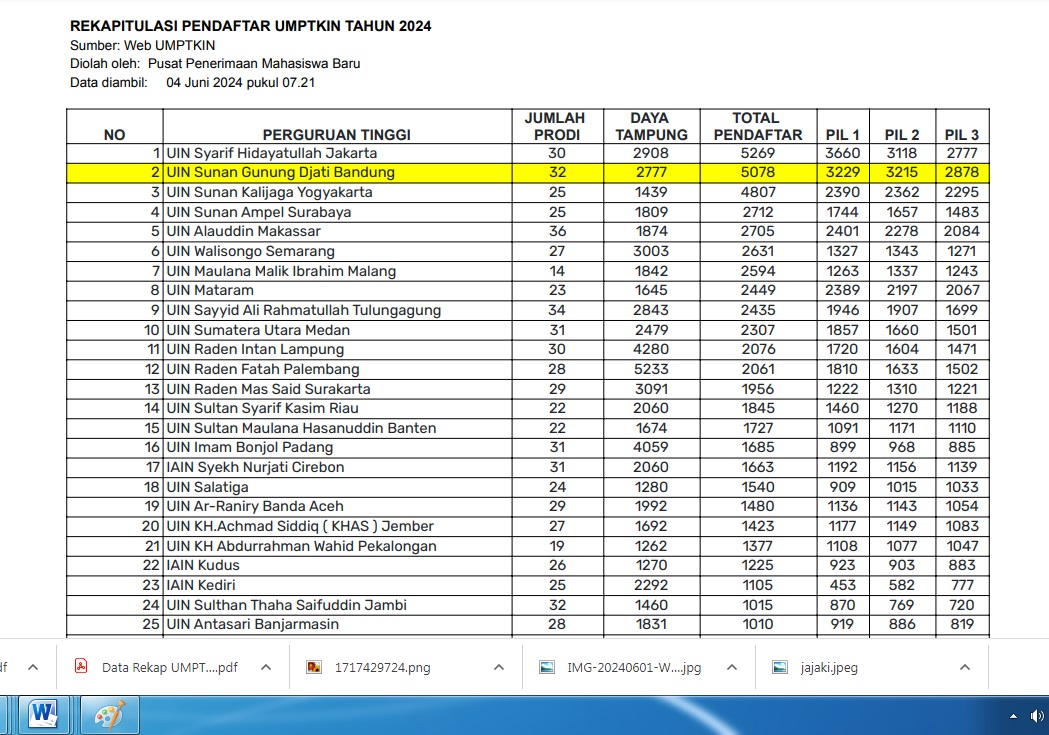Click the jajaki.jpeg file icon
Screen dimensions: 1049x735
point(780,667)
